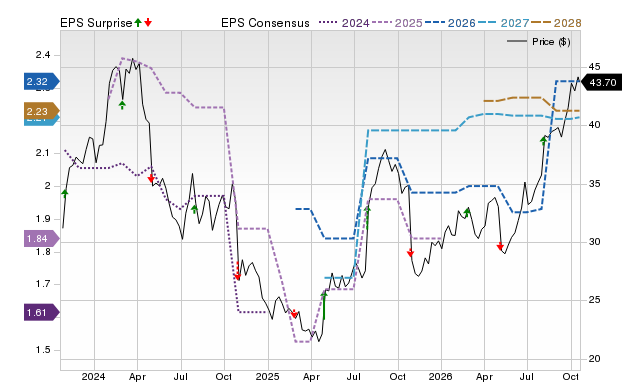
Task: Click the EPS Consensus legend title
Action: (x=265, y=23)
